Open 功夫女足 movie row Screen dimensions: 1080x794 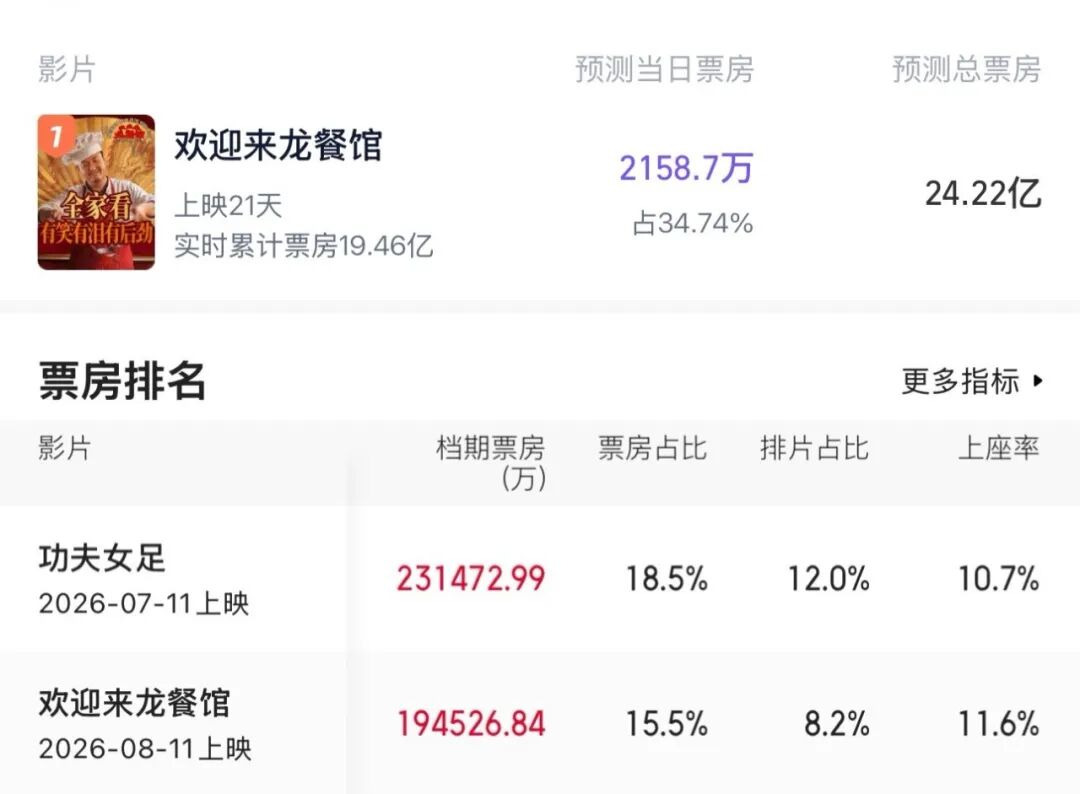pos(540,578)
